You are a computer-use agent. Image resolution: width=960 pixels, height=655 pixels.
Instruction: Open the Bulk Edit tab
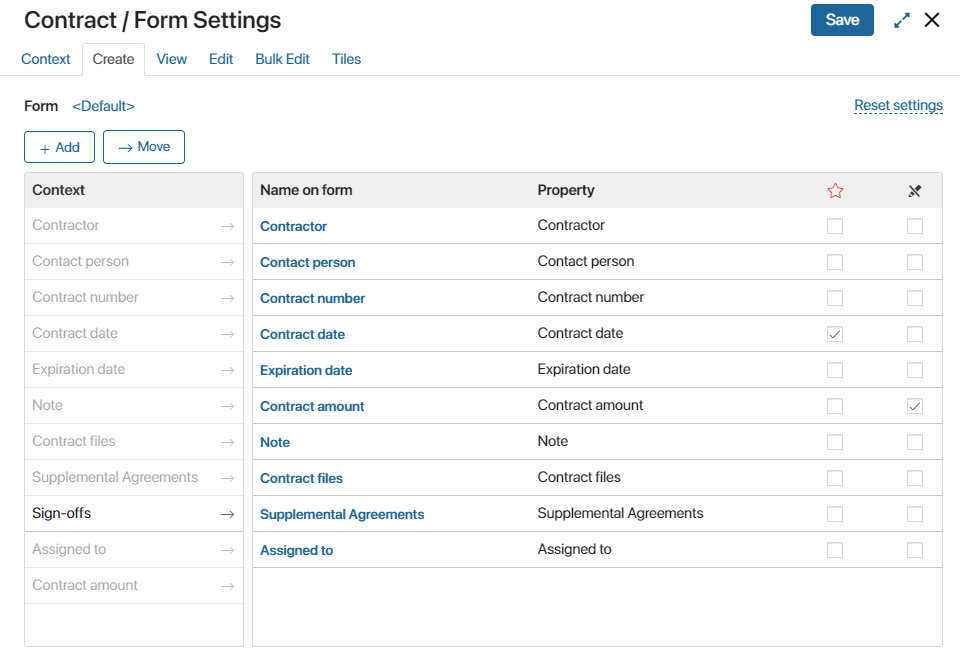pos(282,59)
